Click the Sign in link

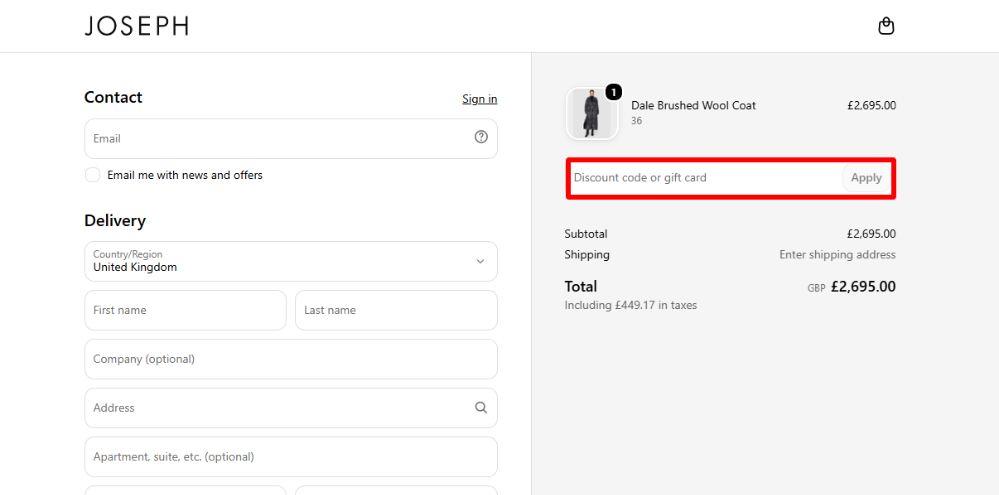480,99
